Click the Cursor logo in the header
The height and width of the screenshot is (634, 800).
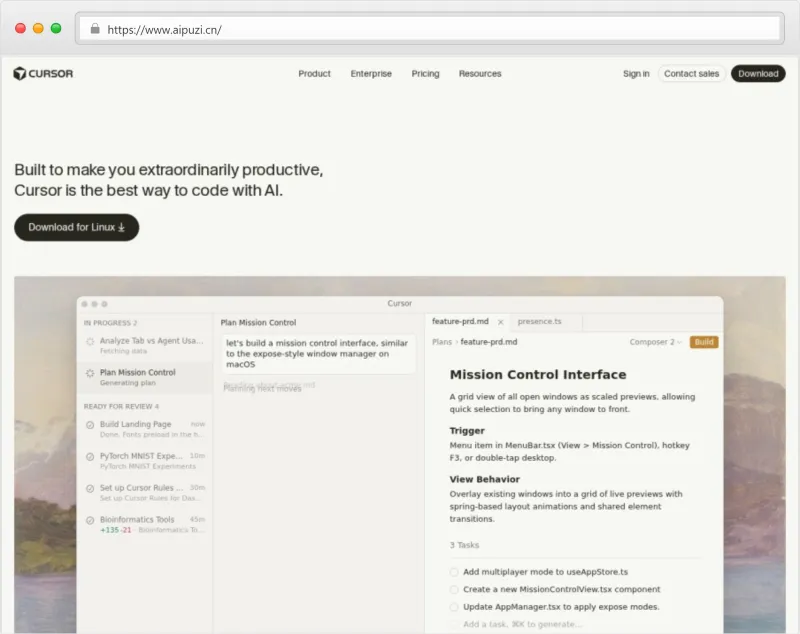coord(43,73)
